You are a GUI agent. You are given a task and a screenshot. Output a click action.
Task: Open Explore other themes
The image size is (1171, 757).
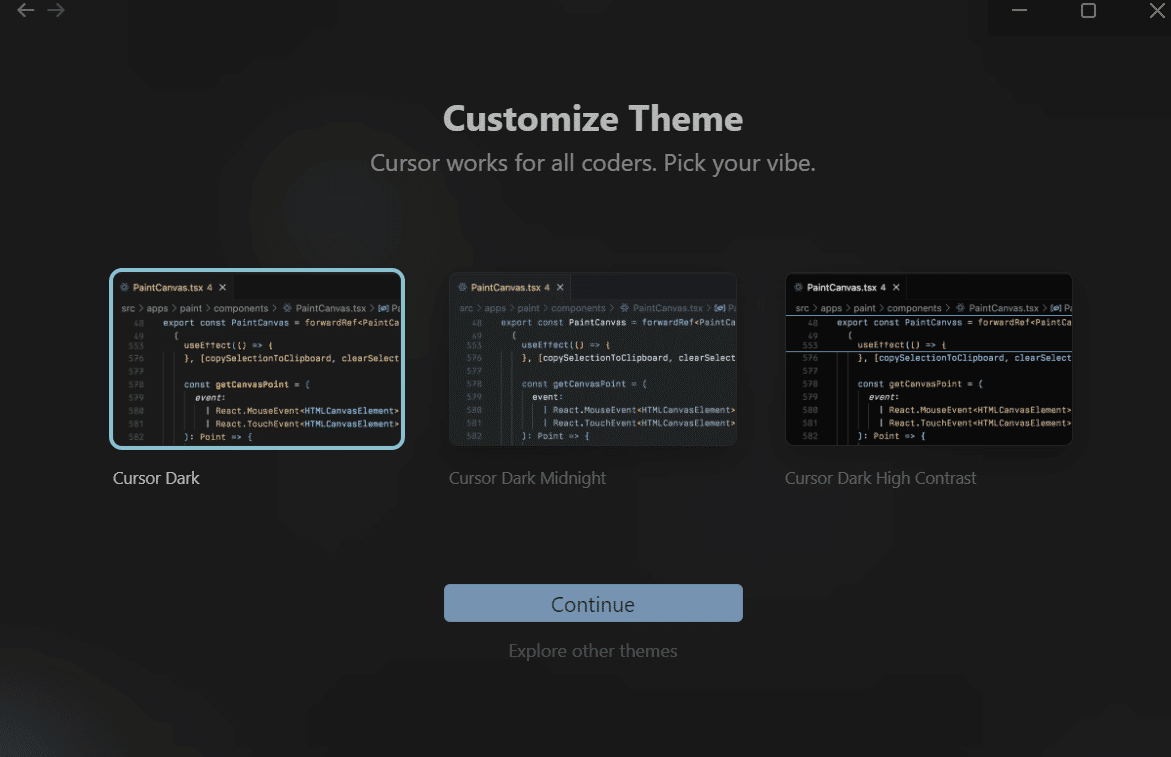coord(593,650)
